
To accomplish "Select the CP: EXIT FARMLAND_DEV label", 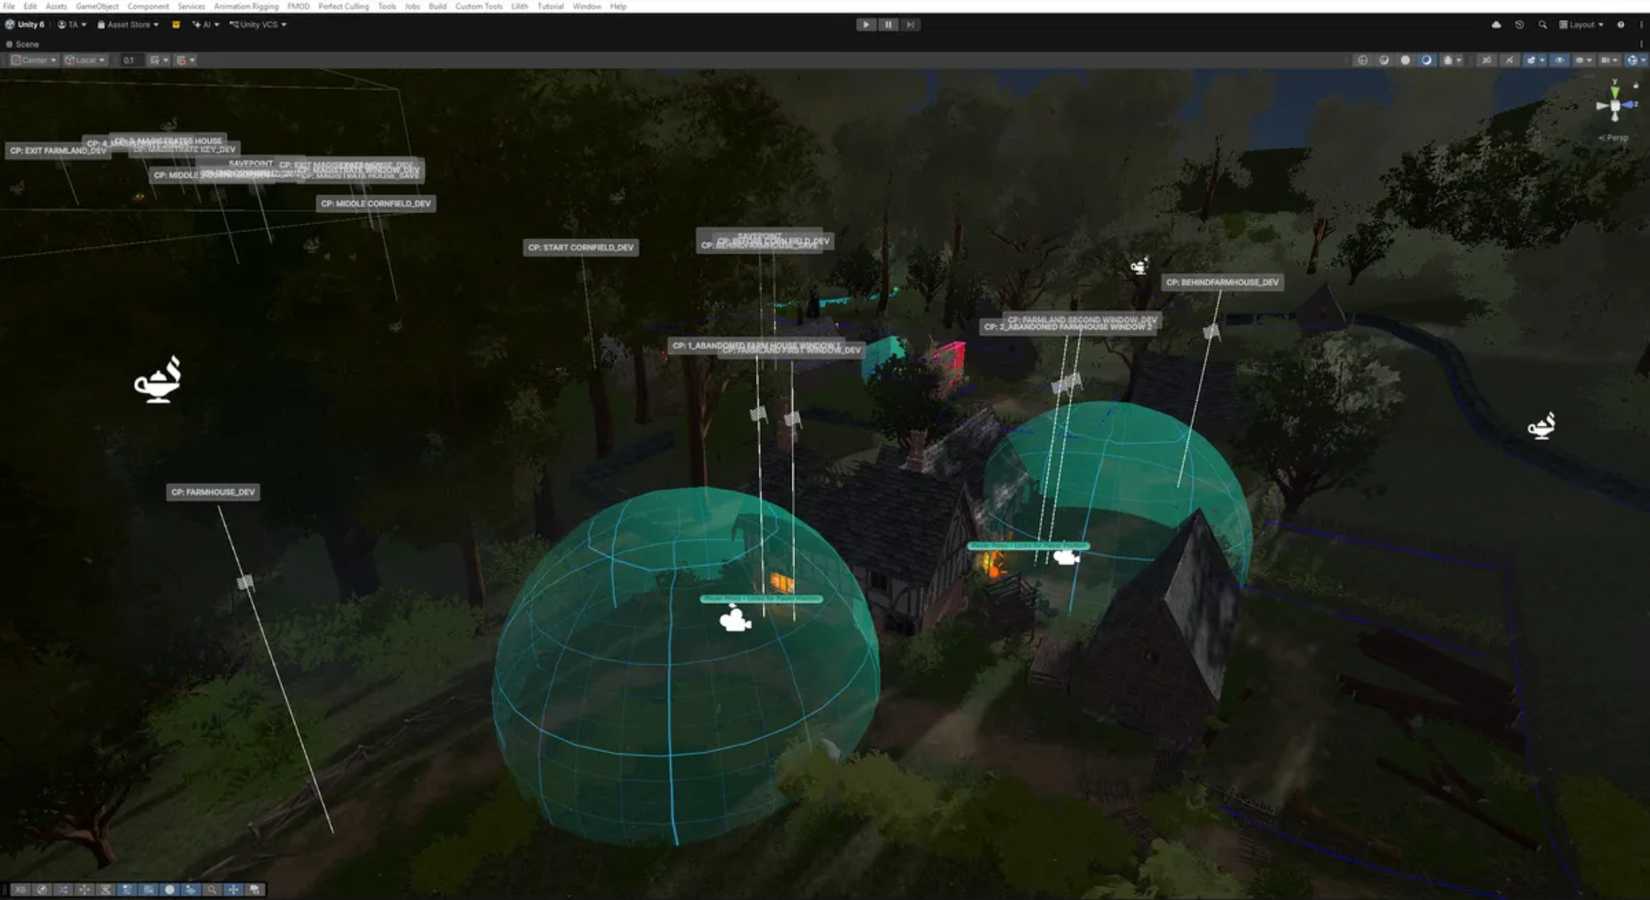I will click(x=57, y=150).
